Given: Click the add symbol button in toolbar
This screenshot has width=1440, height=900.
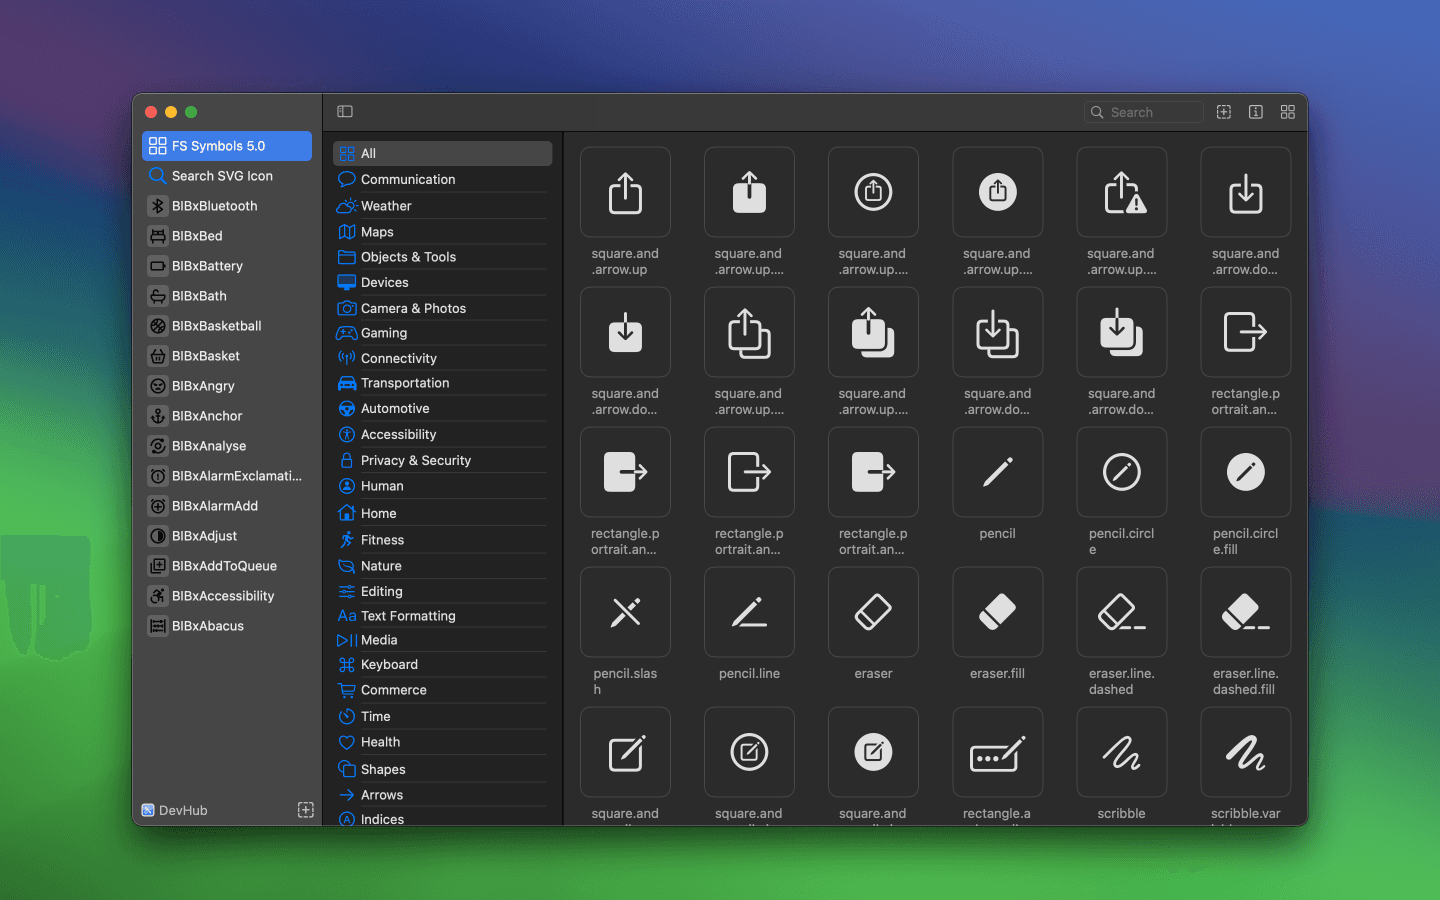Looking at the screenshot, I should 1223,112.
